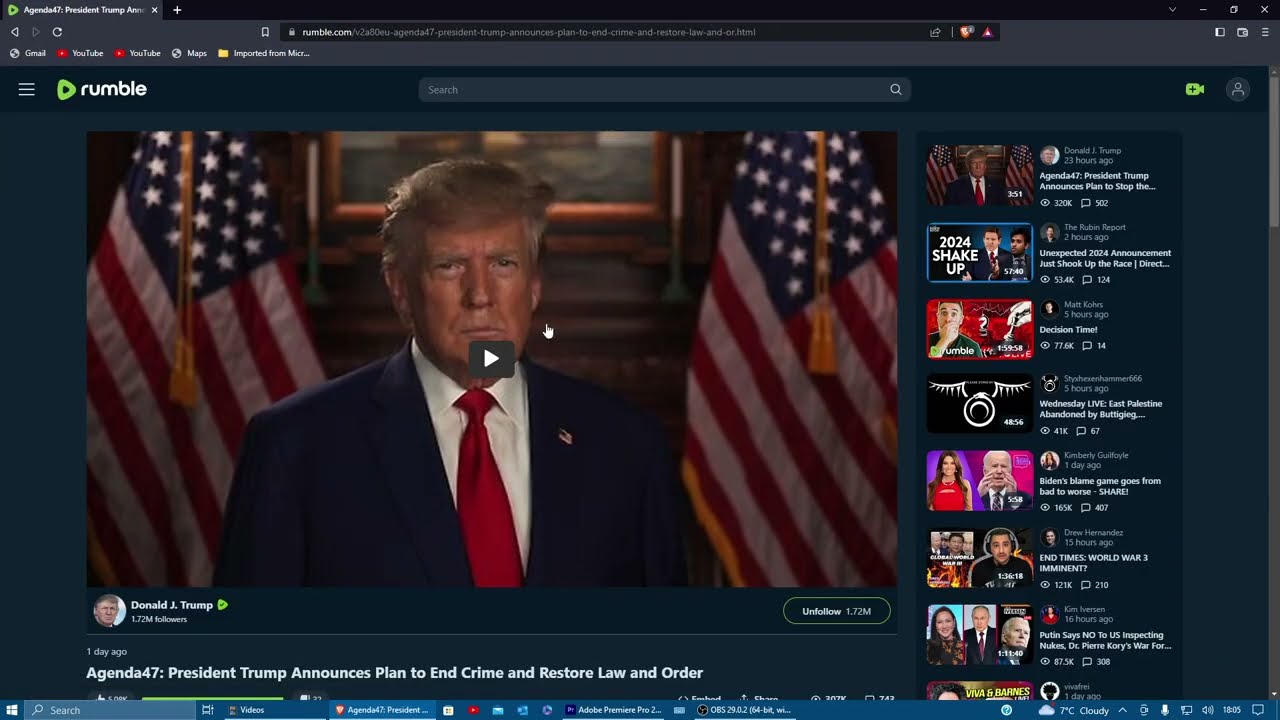Click Kim Iversen channel name
This screenshot has width=1280, height=720.
[1084, 609]
